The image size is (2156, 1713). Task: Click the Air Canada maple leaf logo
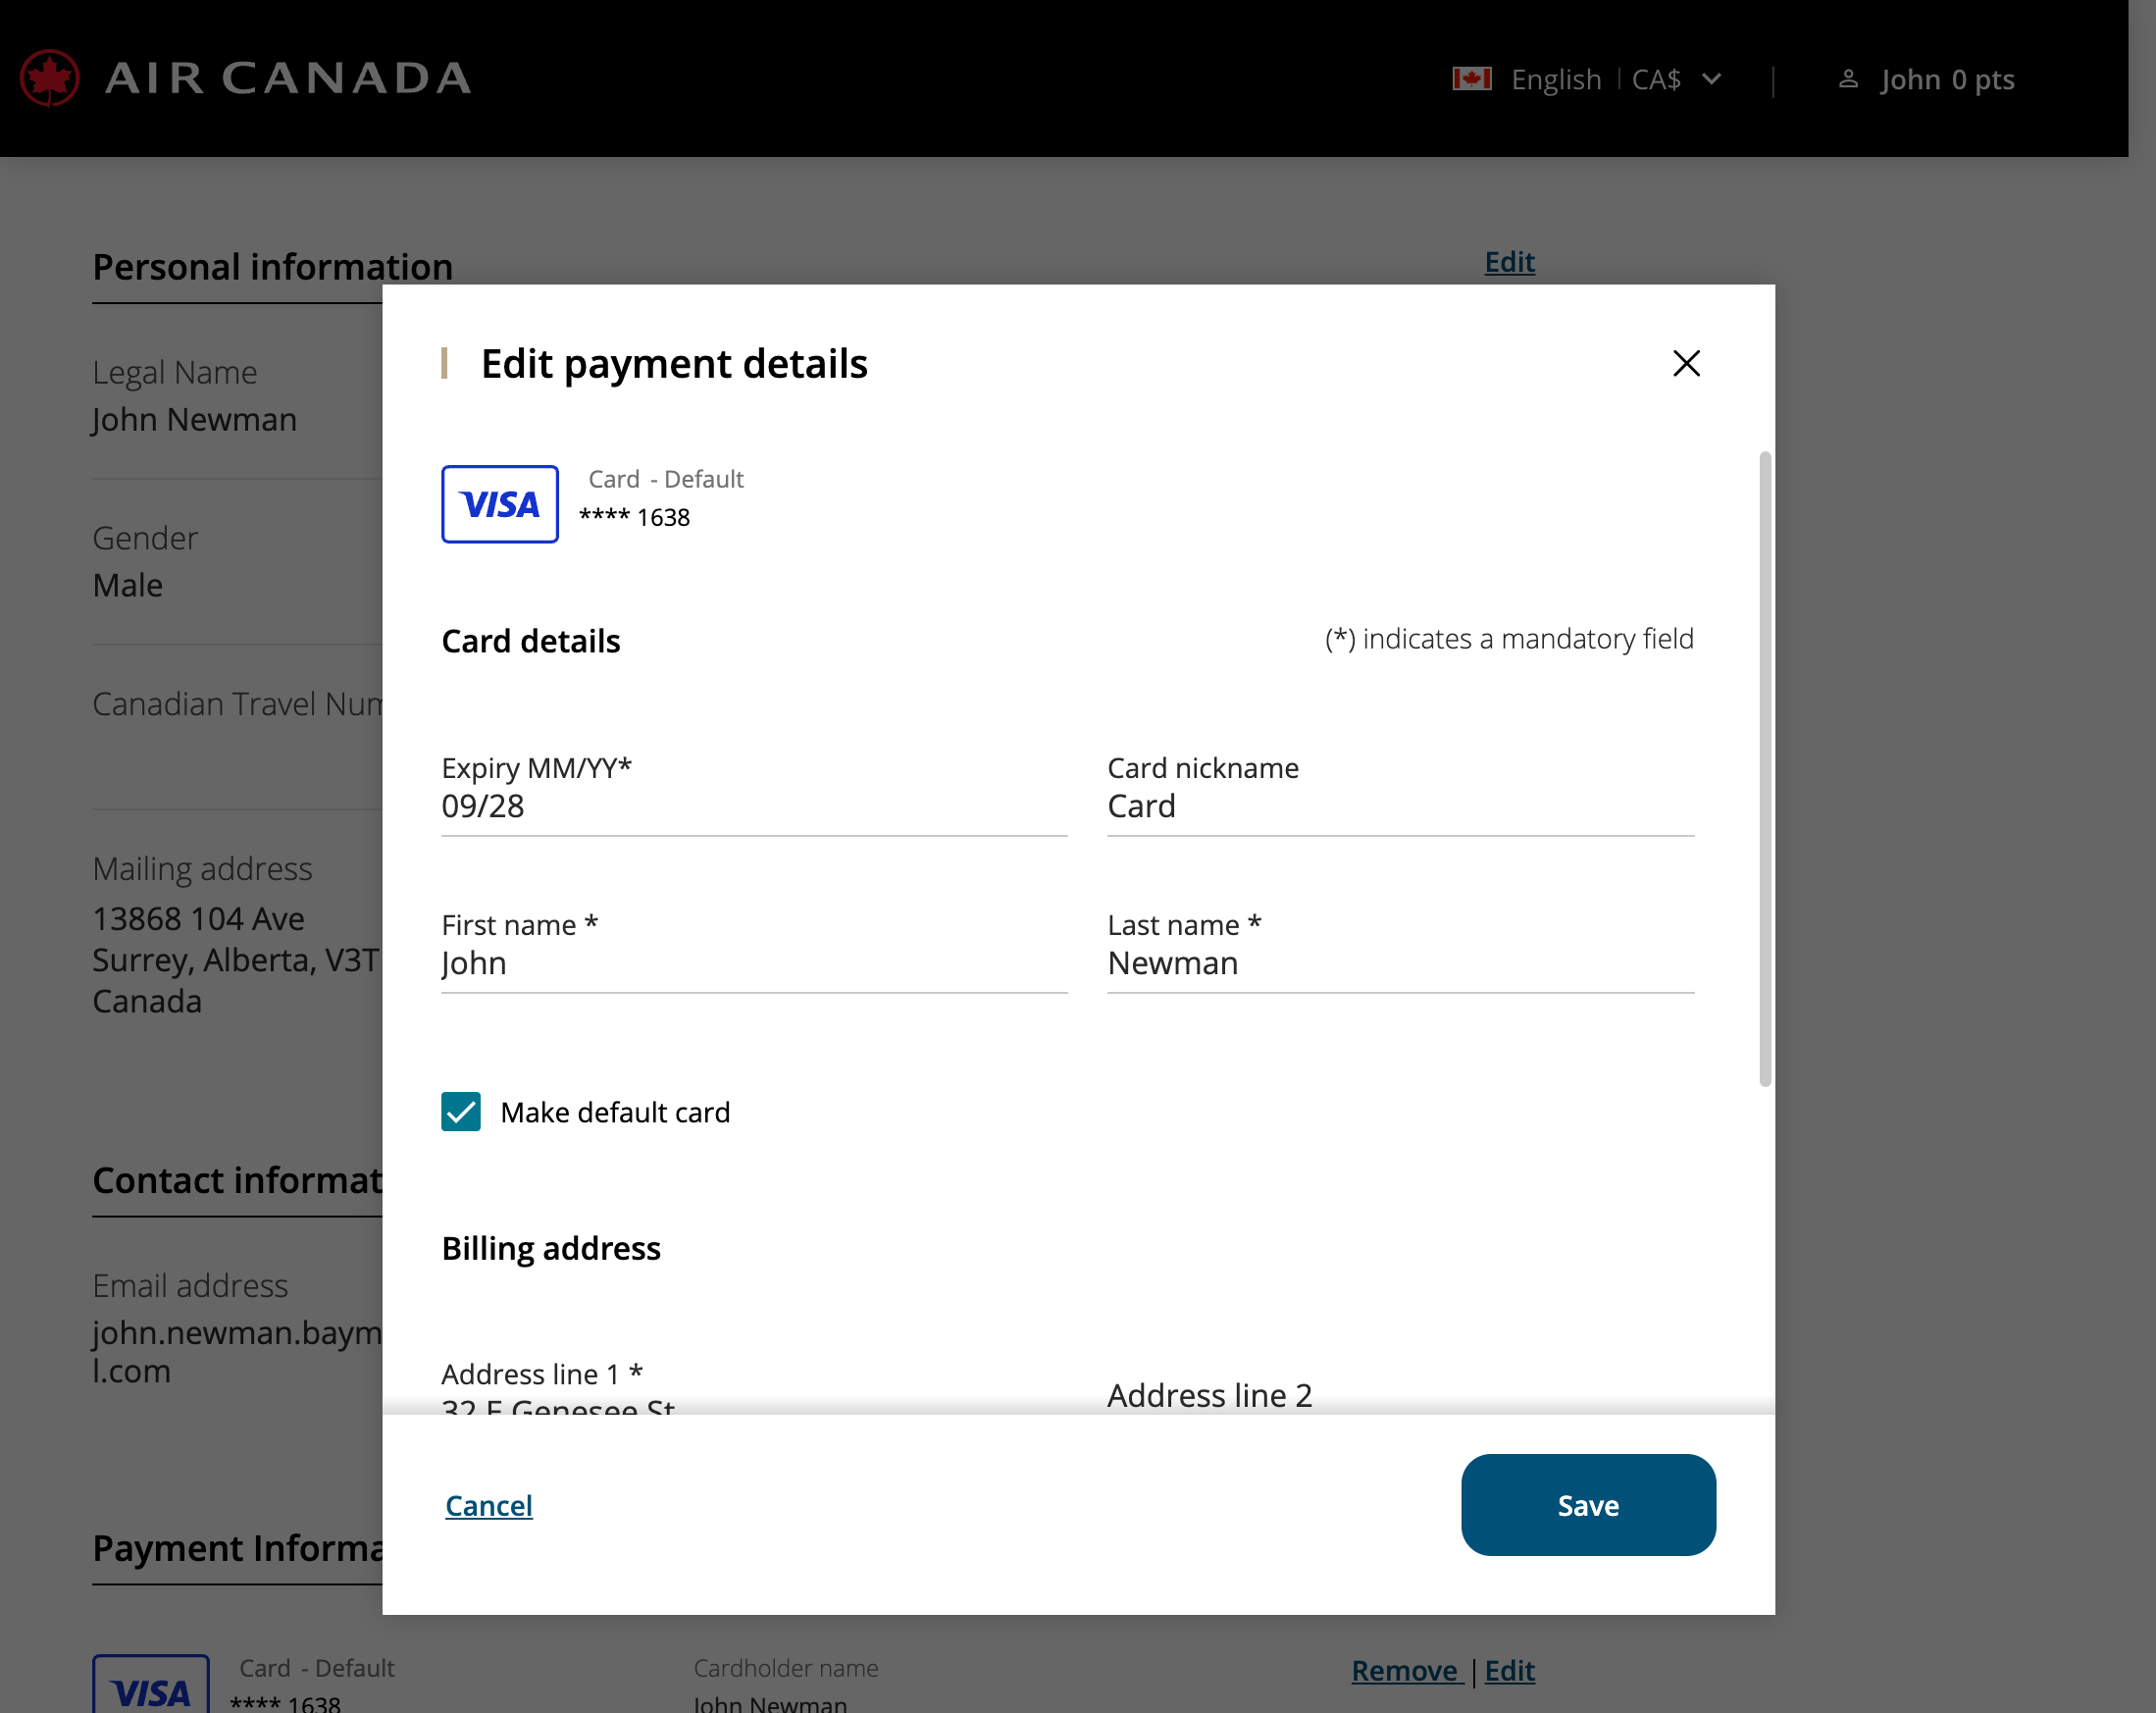[49, 78]
